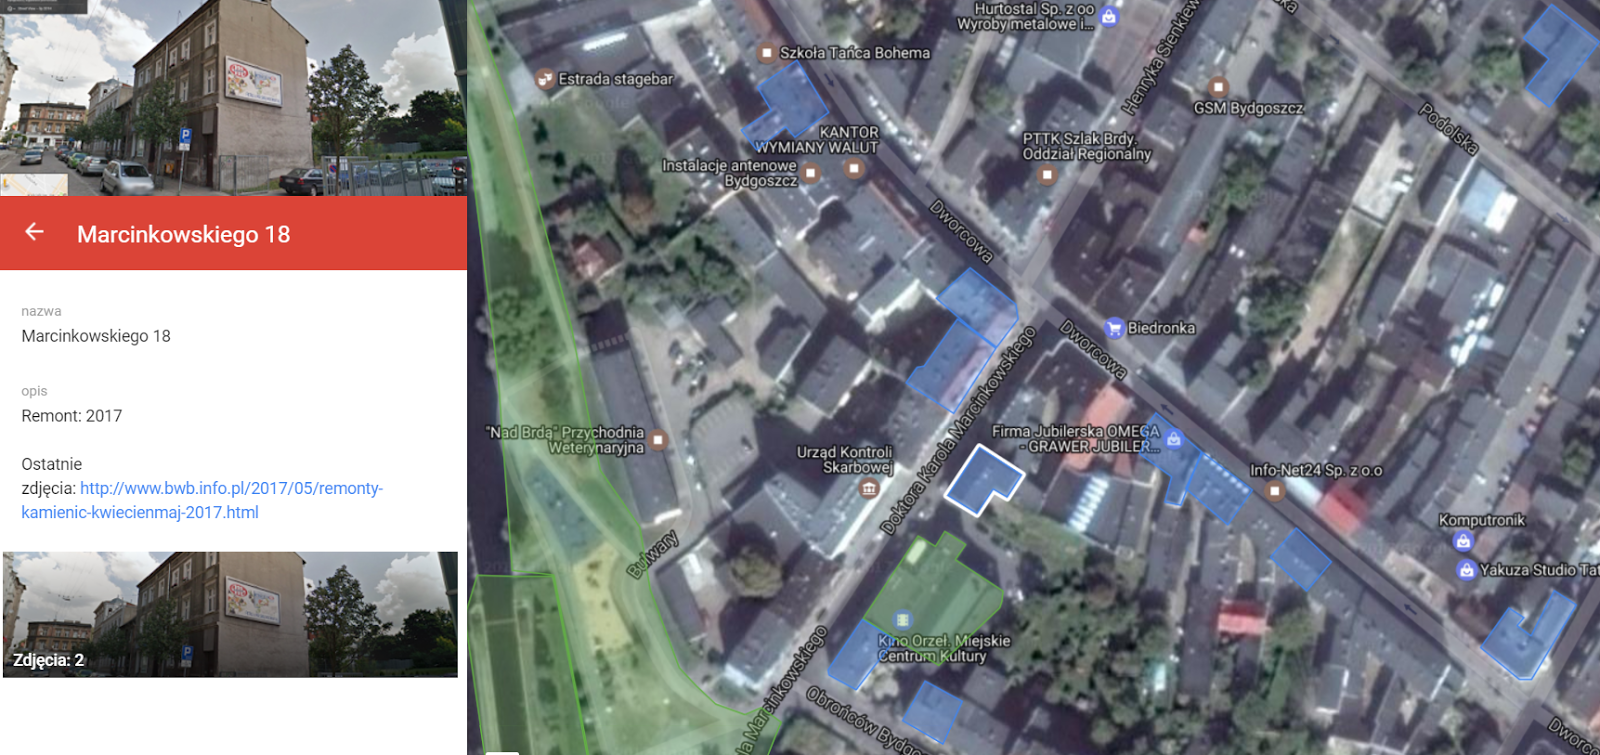Select the Komputronik shop marker

click(1463, 541)
